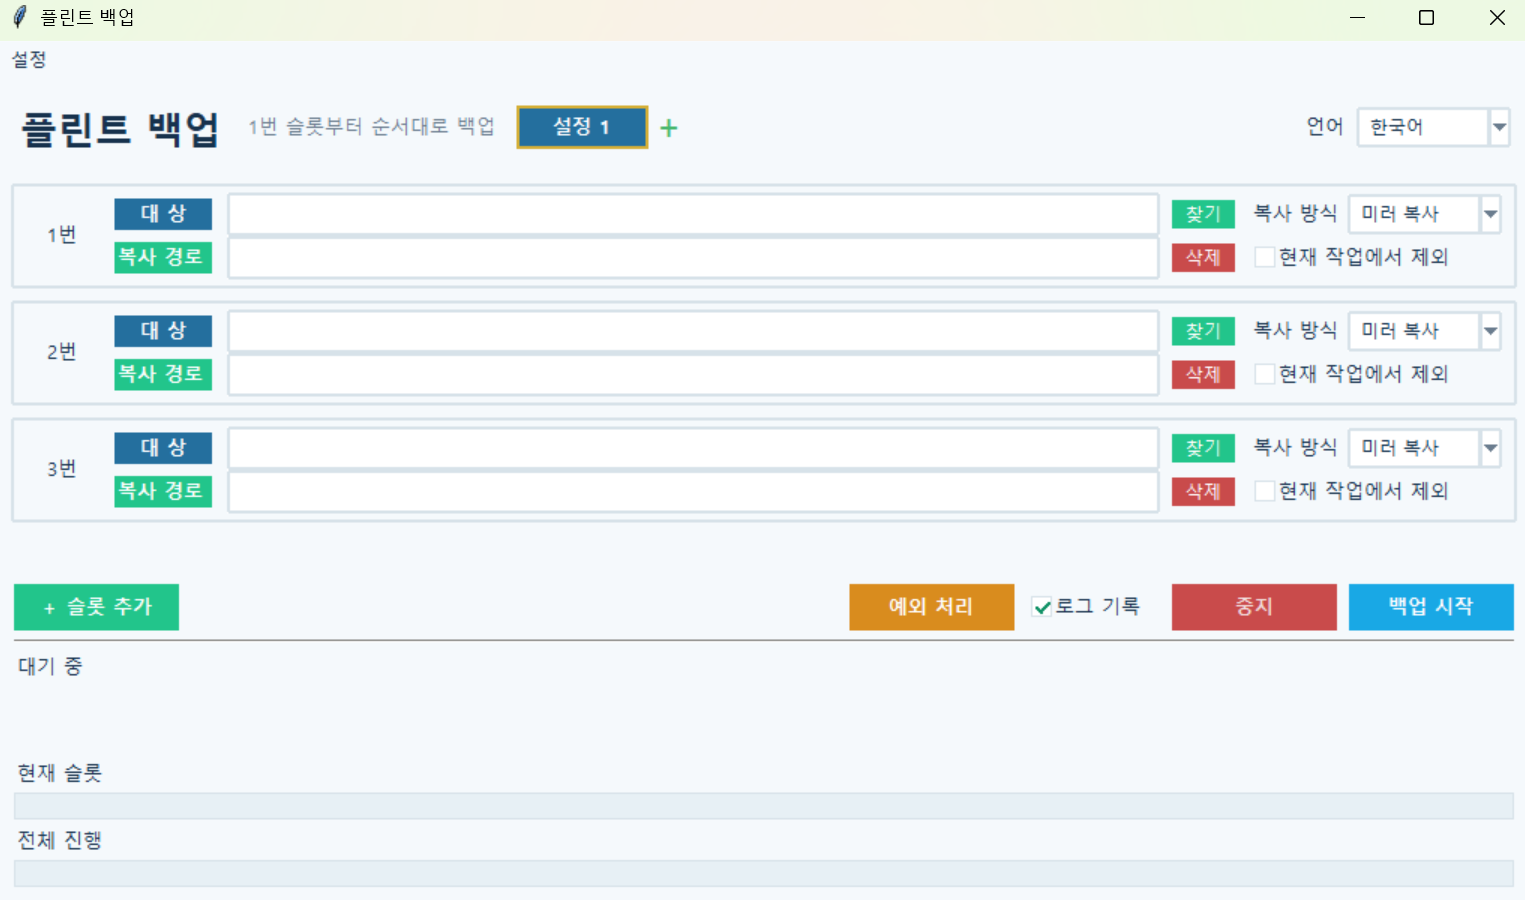Minimize the 플린트 백업 window

1357,18
